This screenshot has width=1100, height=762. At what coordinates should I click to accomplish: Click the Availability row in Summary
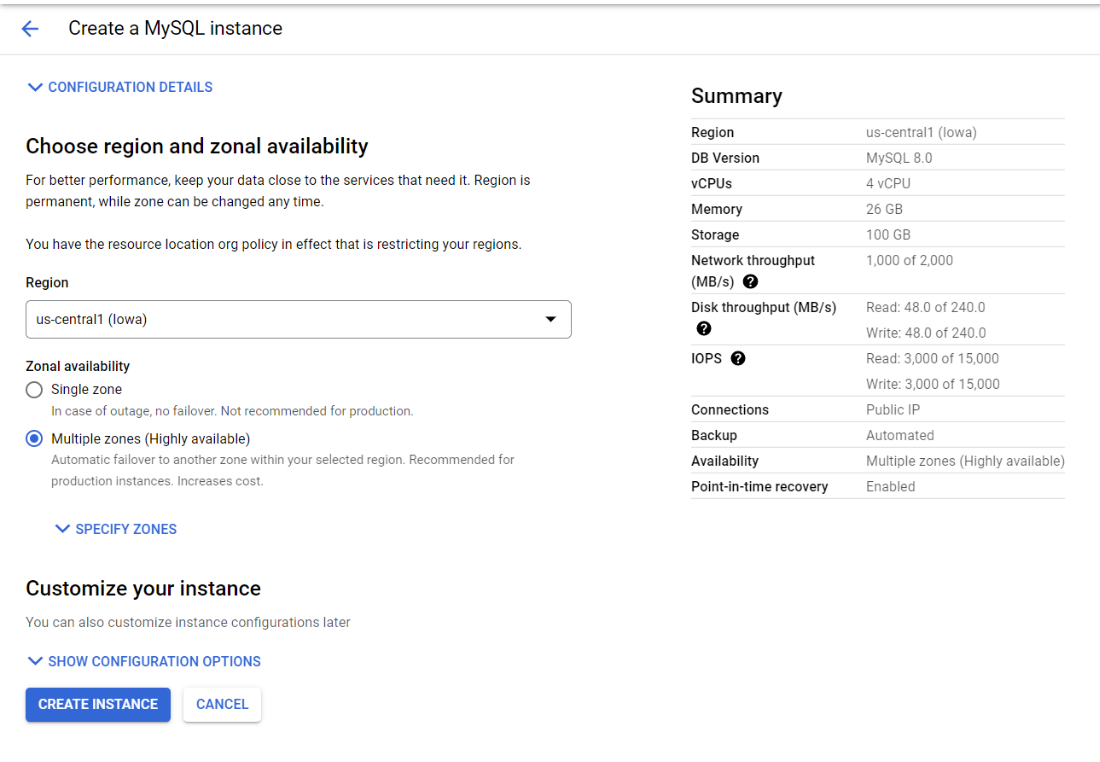[877, 461]
